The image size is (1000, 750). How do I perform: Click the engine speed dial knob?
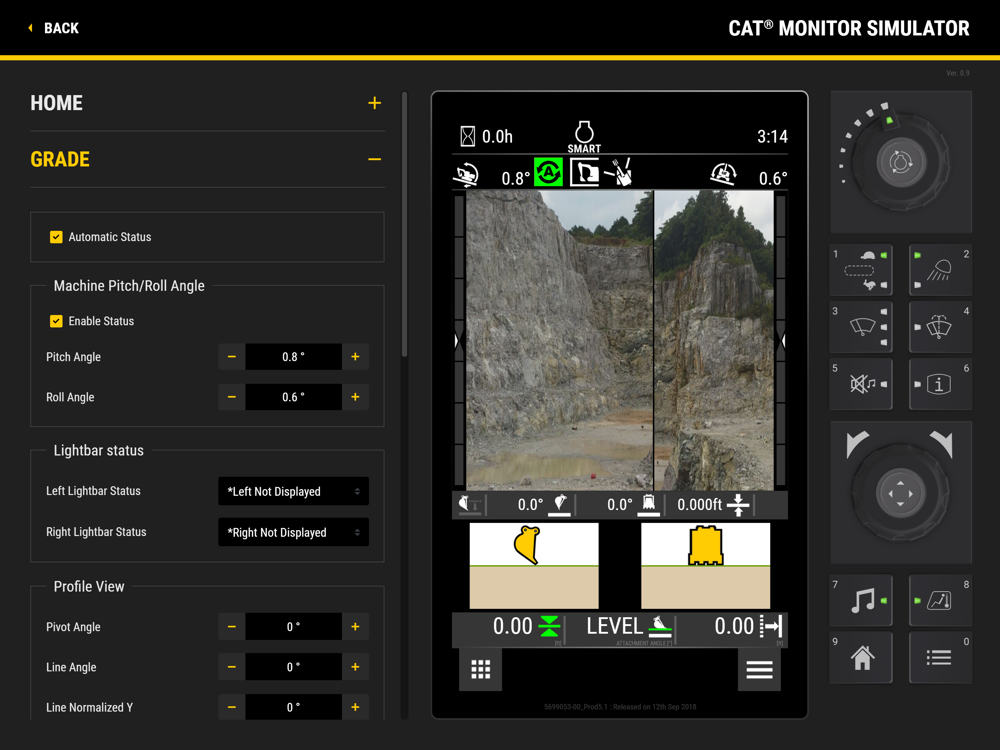tap(900, 162)
